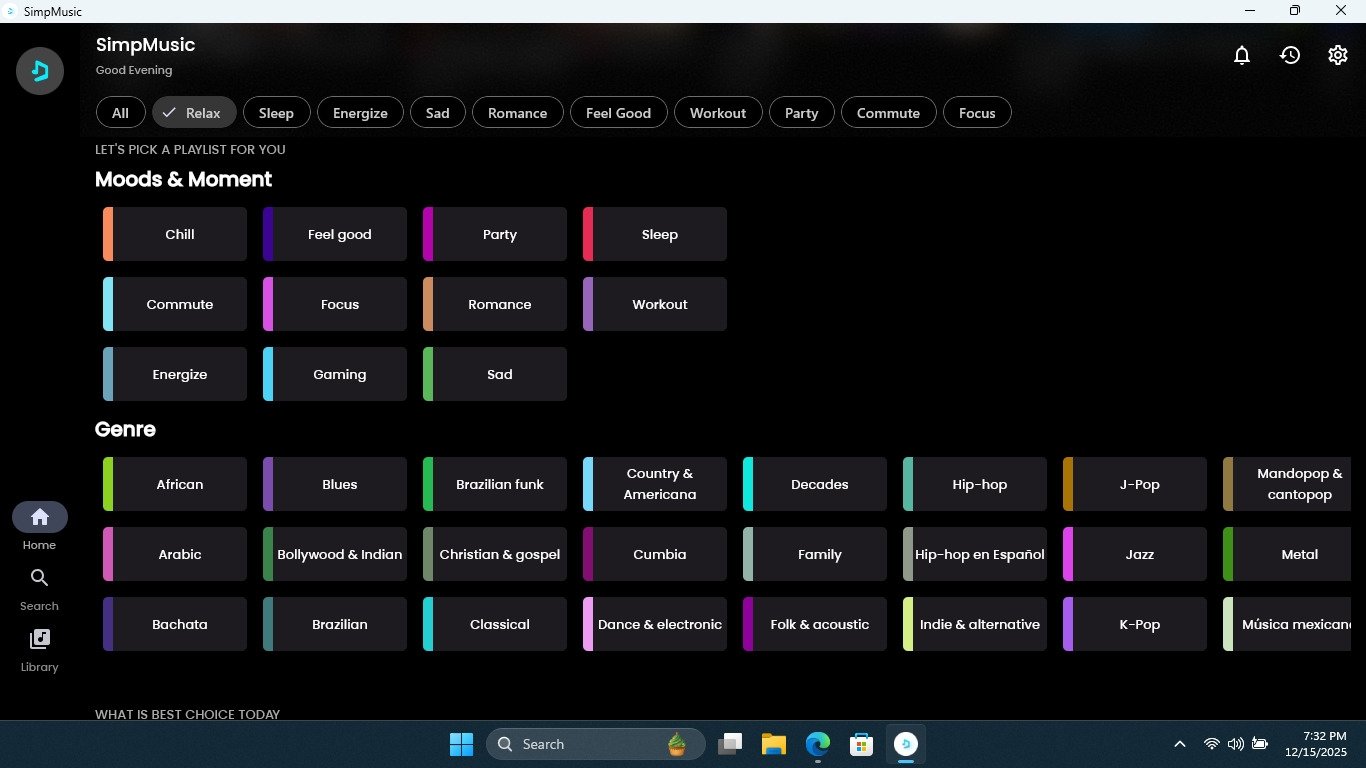Open the settings gear icon

click(1338, 56)
